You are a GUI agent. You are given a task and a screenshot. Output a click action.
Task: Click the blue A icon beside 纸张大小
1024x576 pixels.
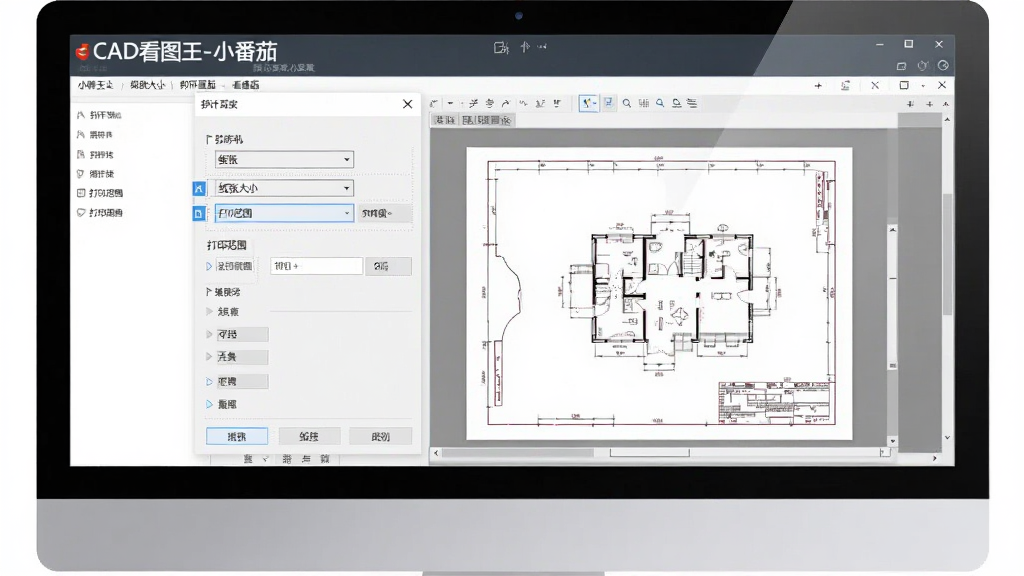(x=199, y=189)
